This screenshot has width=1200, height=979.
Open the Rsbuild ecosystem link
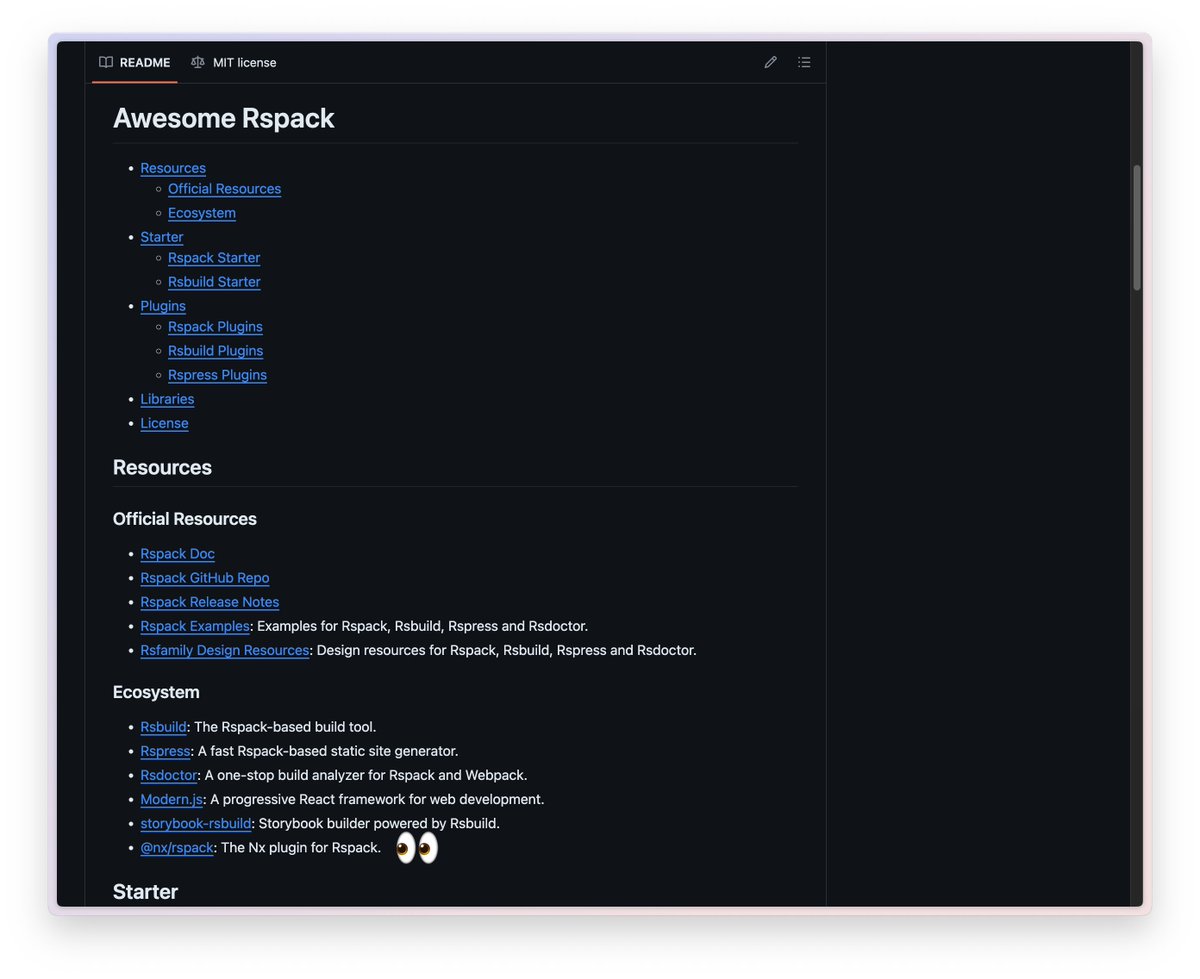(x=163, y=727)
